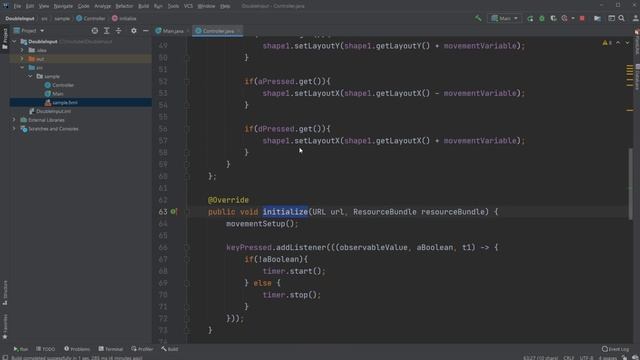Viewport: 640px width, 360px height.
Task: Open Project panel gear options
Action: (133, 31)
